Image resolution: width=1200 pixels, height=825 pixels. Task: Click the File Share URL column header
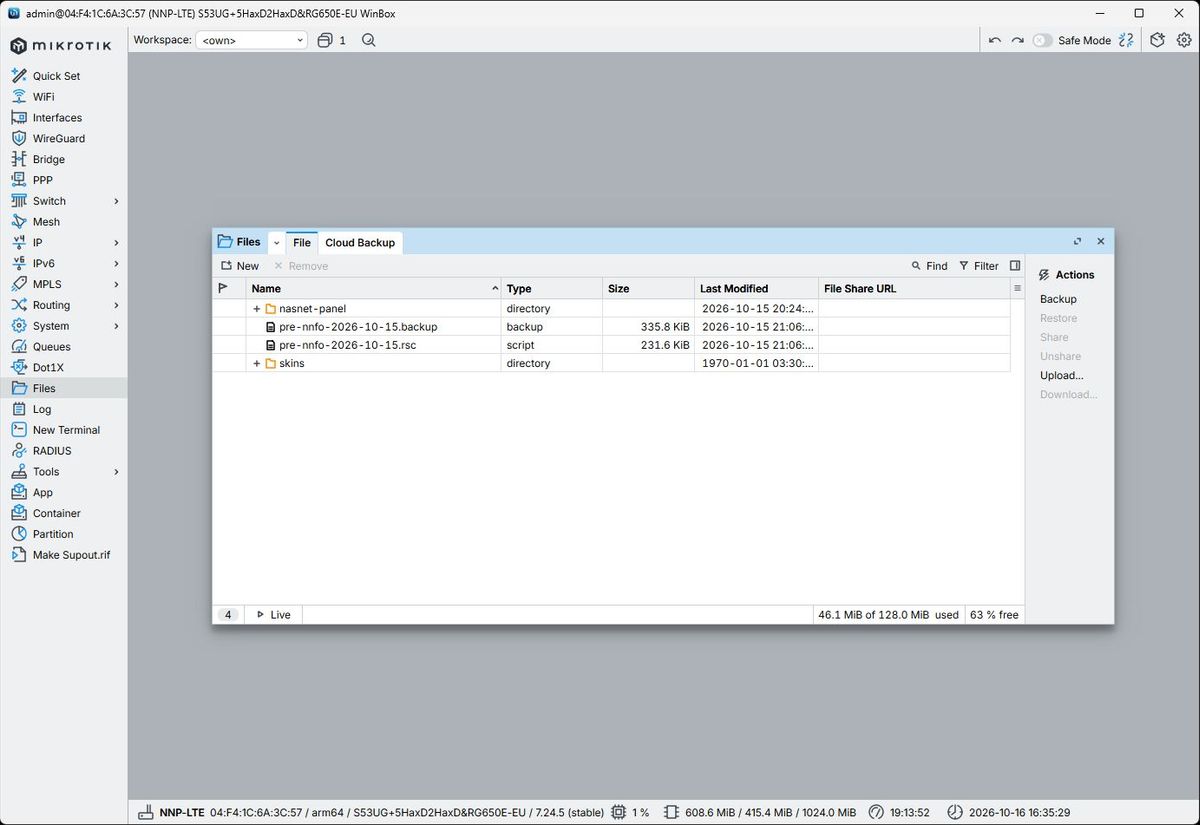914,289
